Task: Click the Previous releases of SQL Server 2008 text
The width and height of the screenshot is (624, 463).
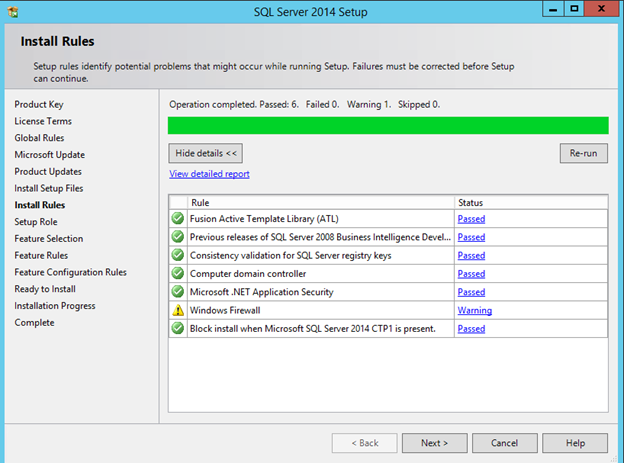Action: 320,237
